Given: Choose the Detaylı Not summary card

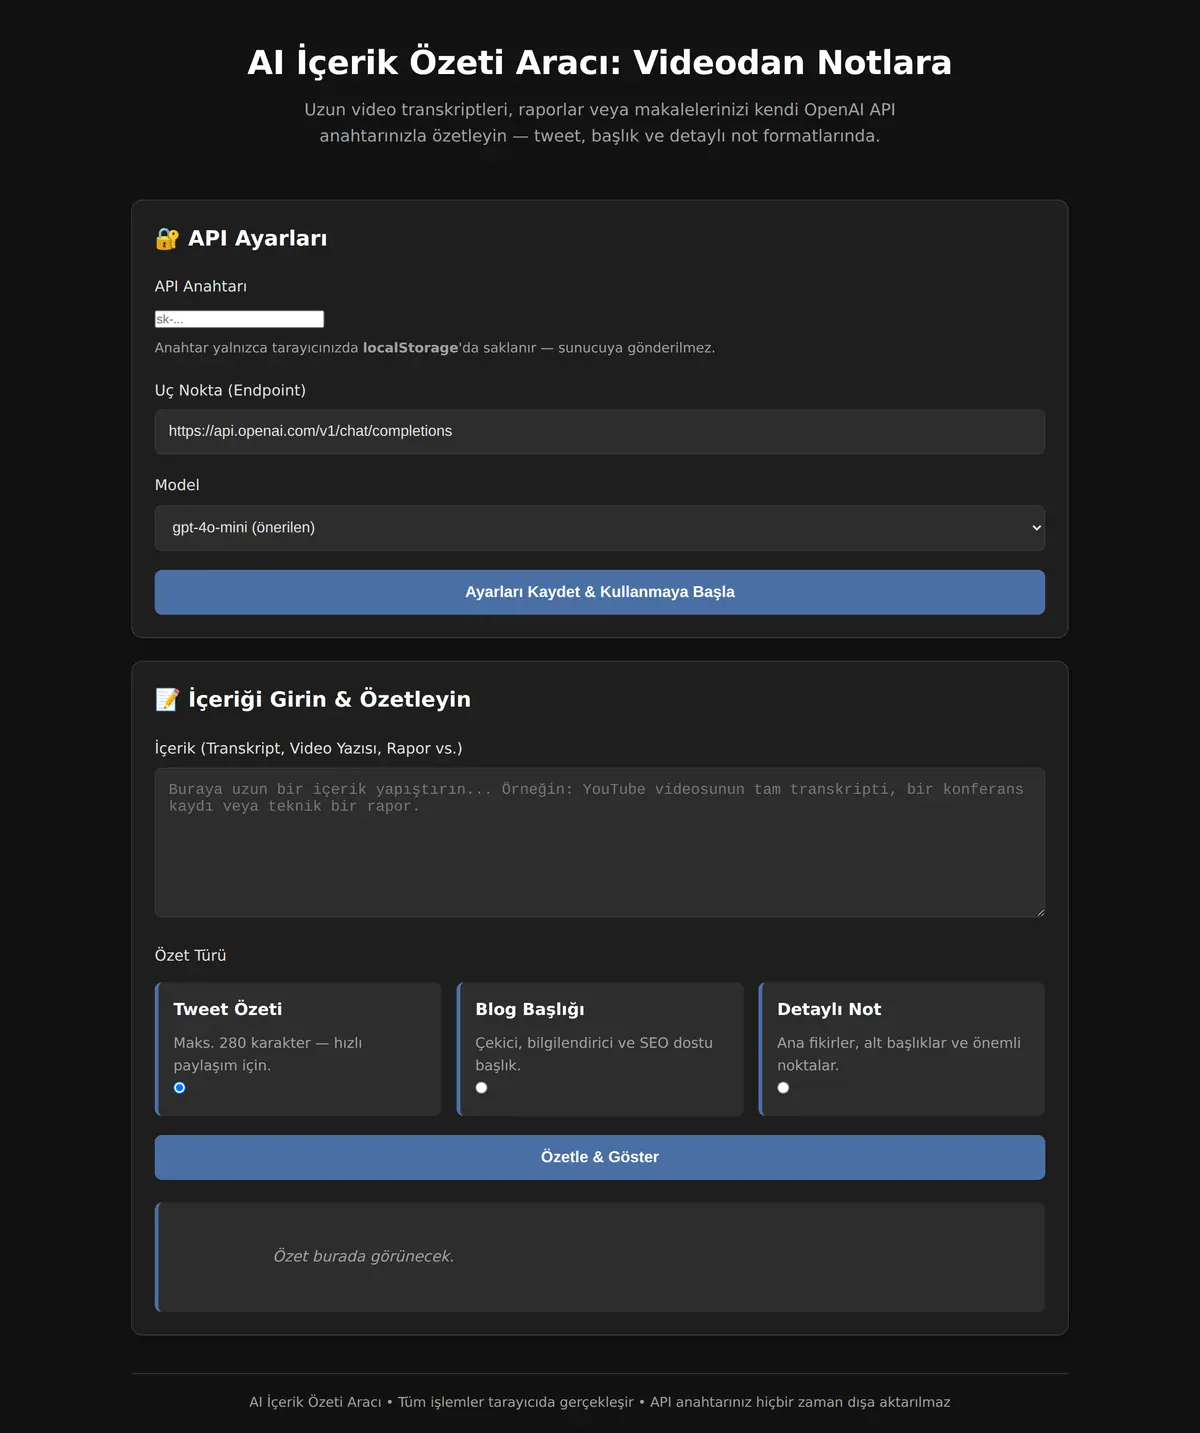Looking at the screenshot, I should [902, 1049].
